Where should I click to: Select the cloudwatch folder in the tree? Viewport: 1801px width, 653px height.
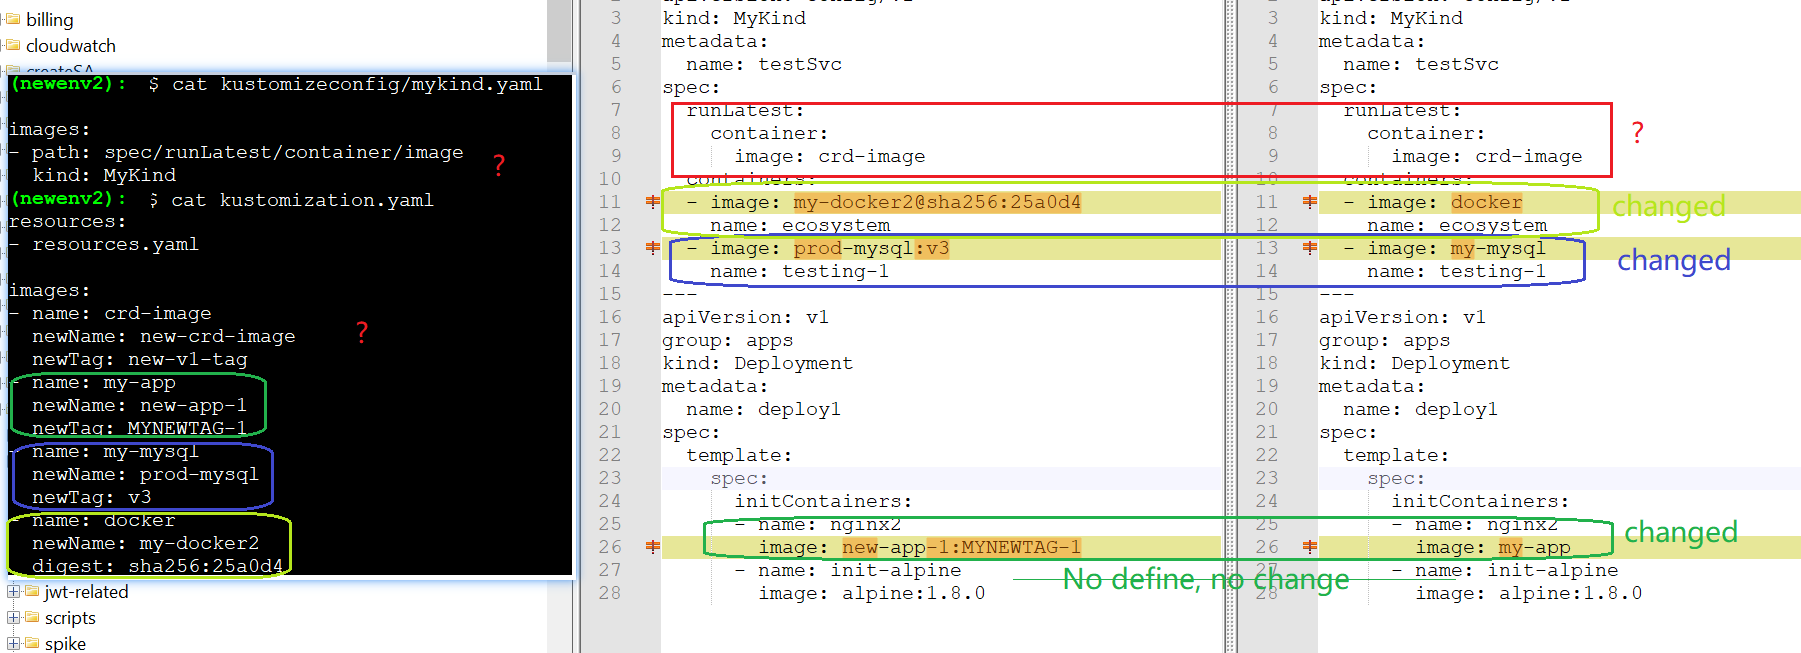coord(71,45)
